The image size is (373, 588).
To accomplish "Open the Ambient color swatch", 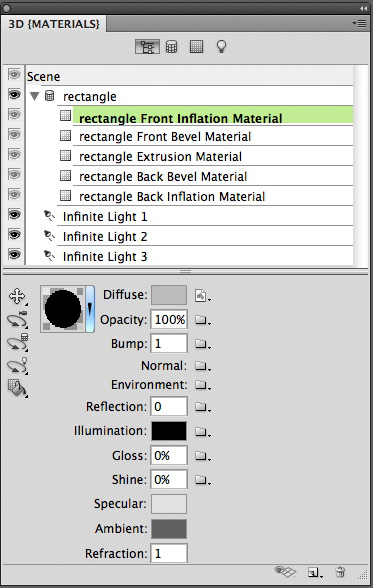I will (x=169, y=529).
